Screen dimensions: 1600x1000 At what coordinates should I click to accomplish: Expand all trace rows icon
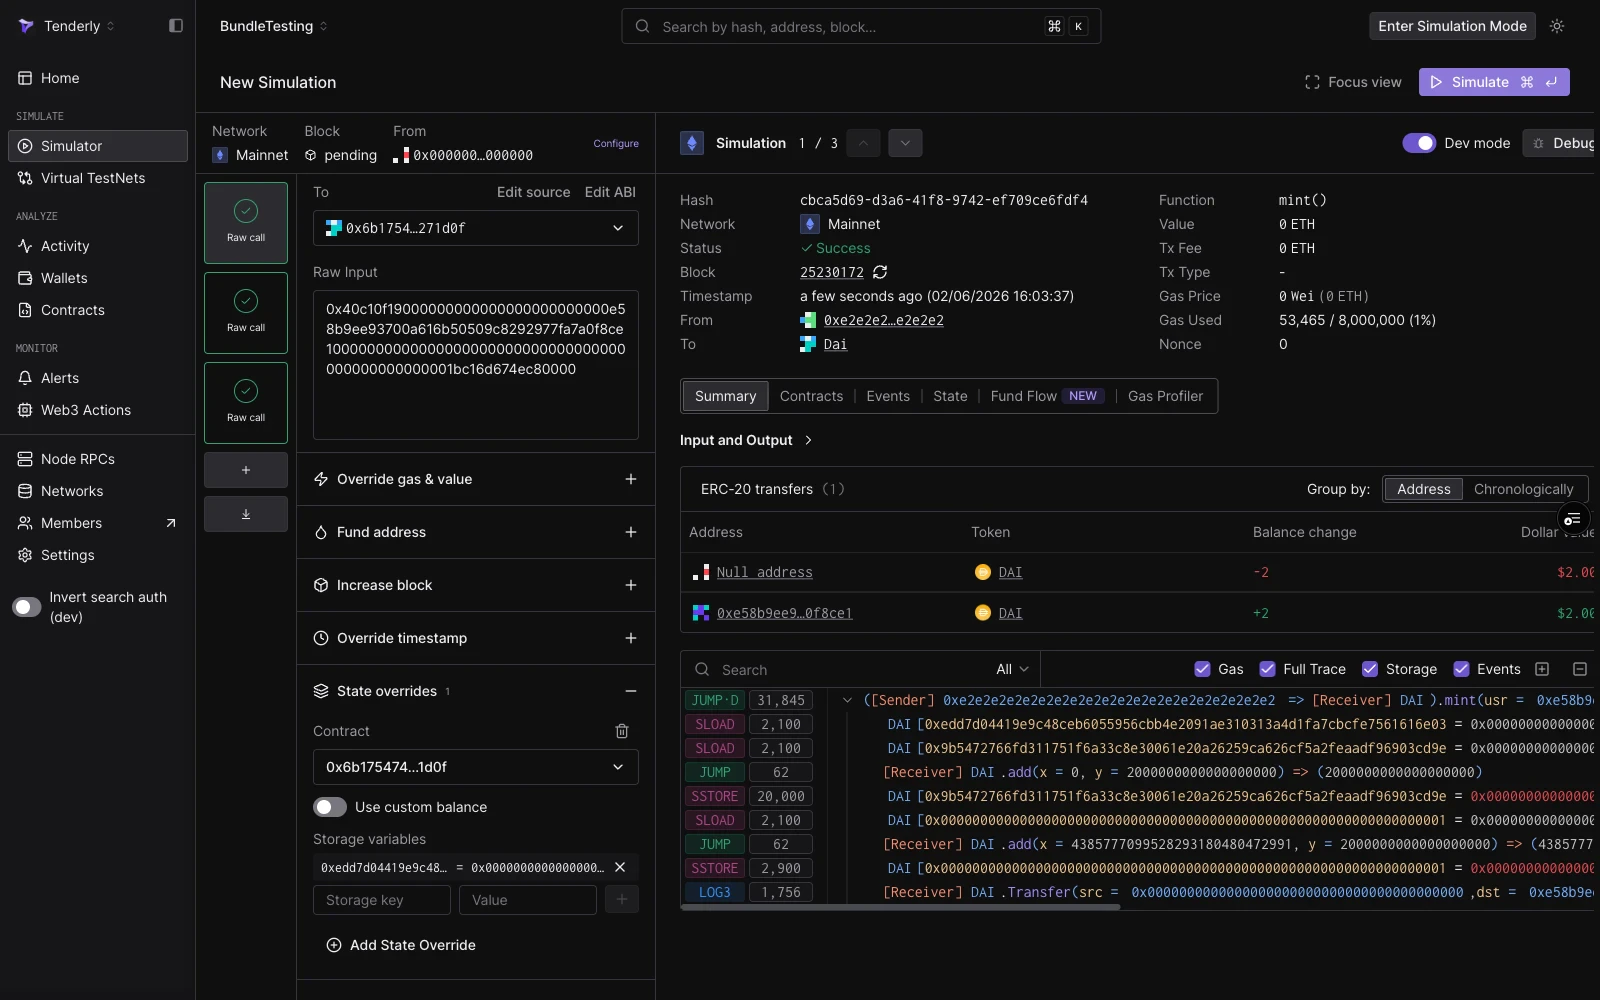(x=1542, y=669)
